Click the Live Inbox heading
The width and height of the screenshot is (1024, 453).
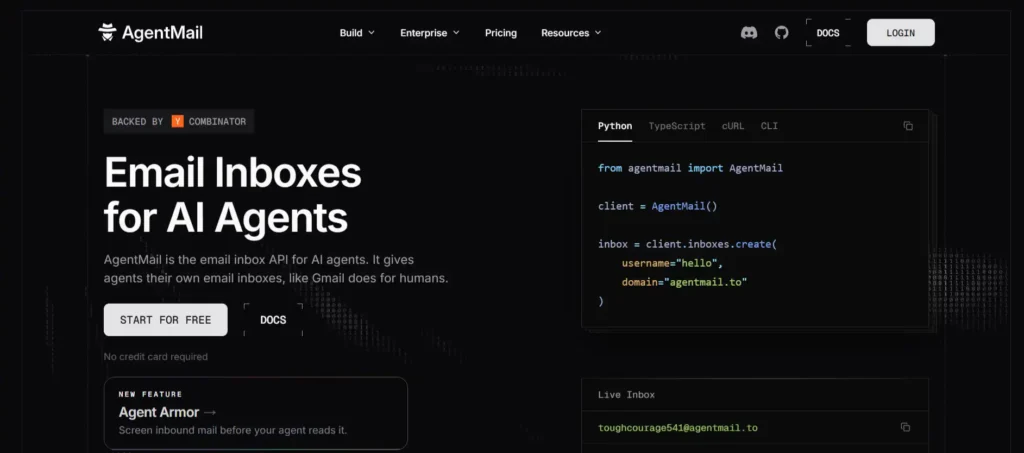(626, 394)
